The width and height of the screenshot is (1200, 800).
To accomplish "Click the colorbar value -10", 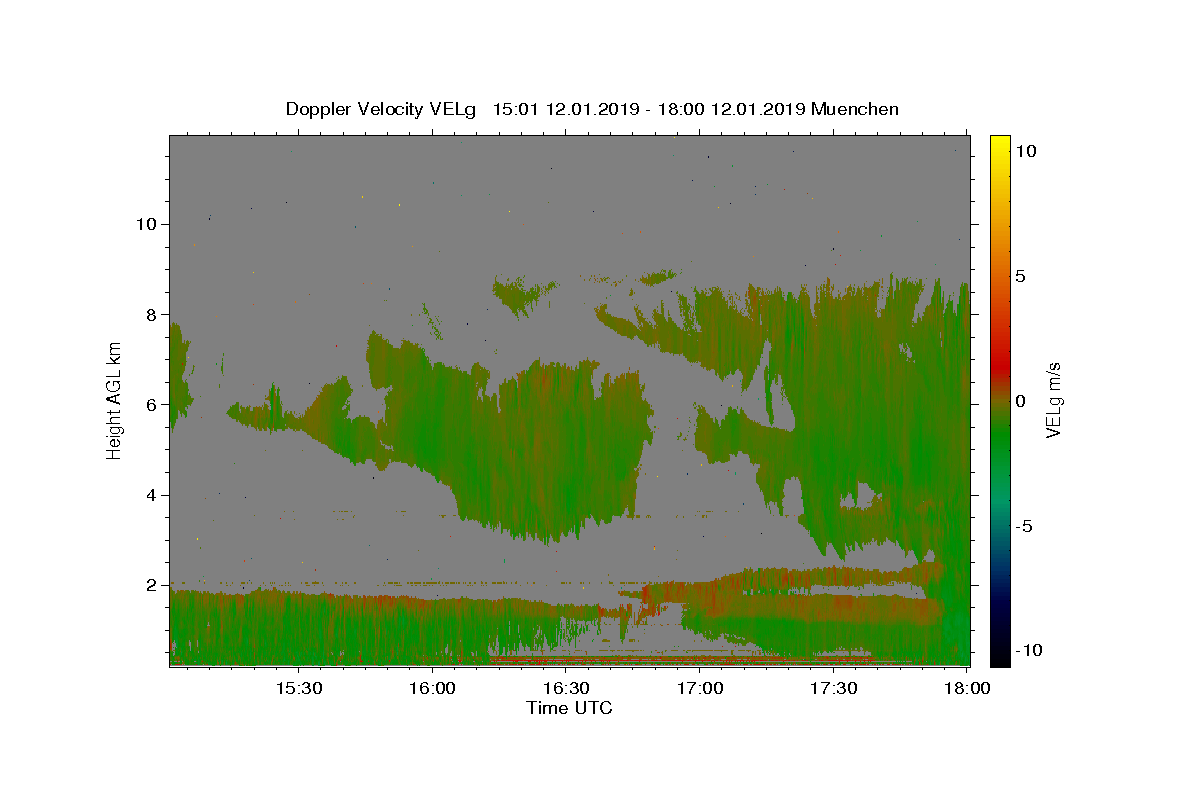I will click(1029, 650).
